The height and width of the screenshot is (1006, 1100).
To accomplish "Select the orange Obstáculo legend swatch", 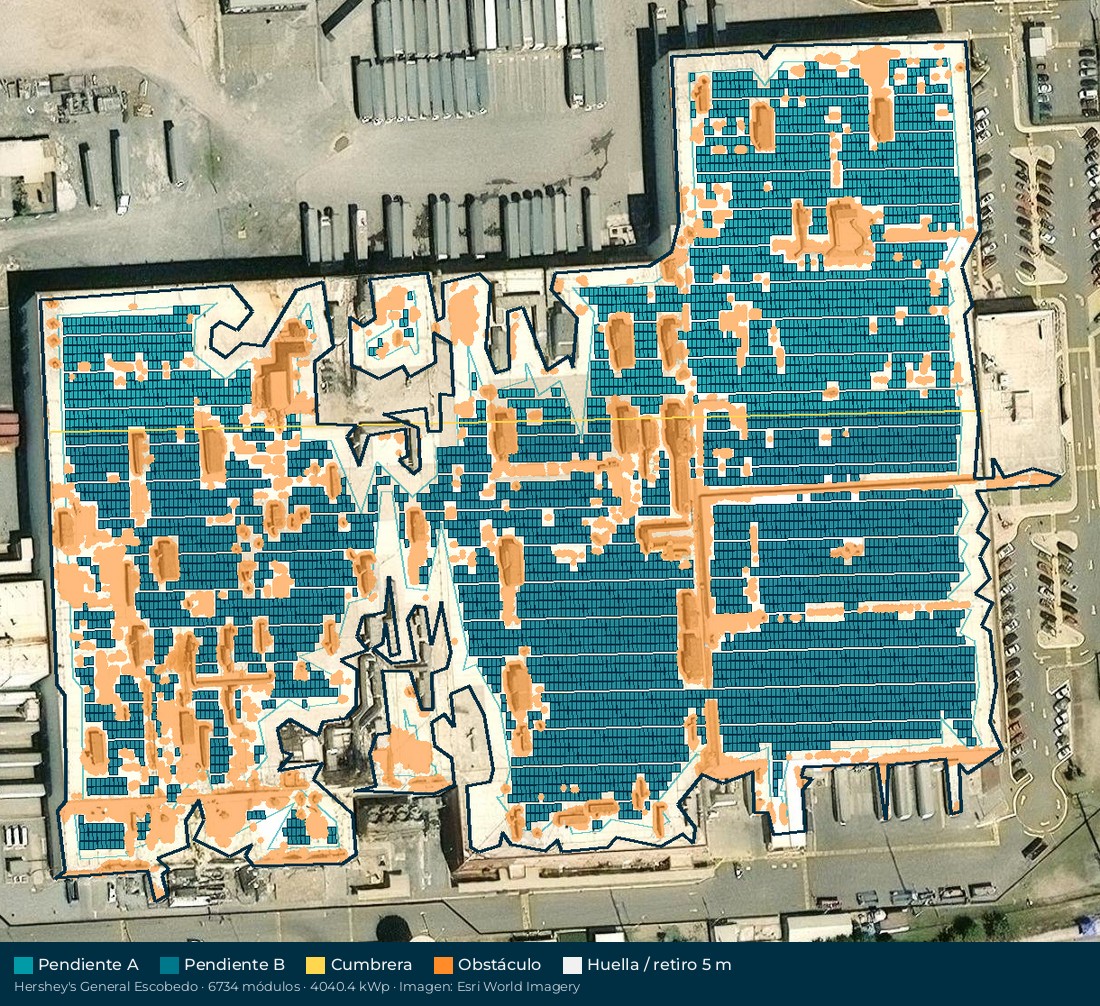I will click(x=443, y=965).
